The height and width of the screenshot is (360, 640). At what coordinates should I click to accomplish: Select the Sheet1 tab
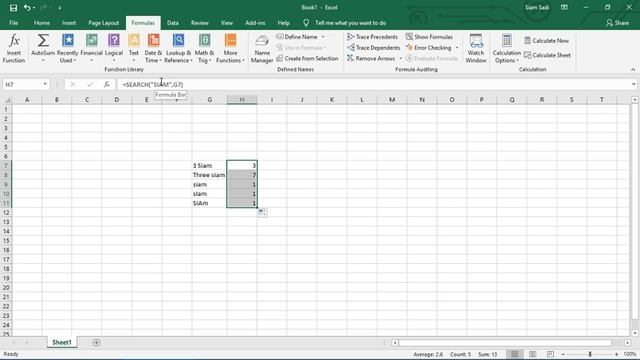[x=62, y=342]
